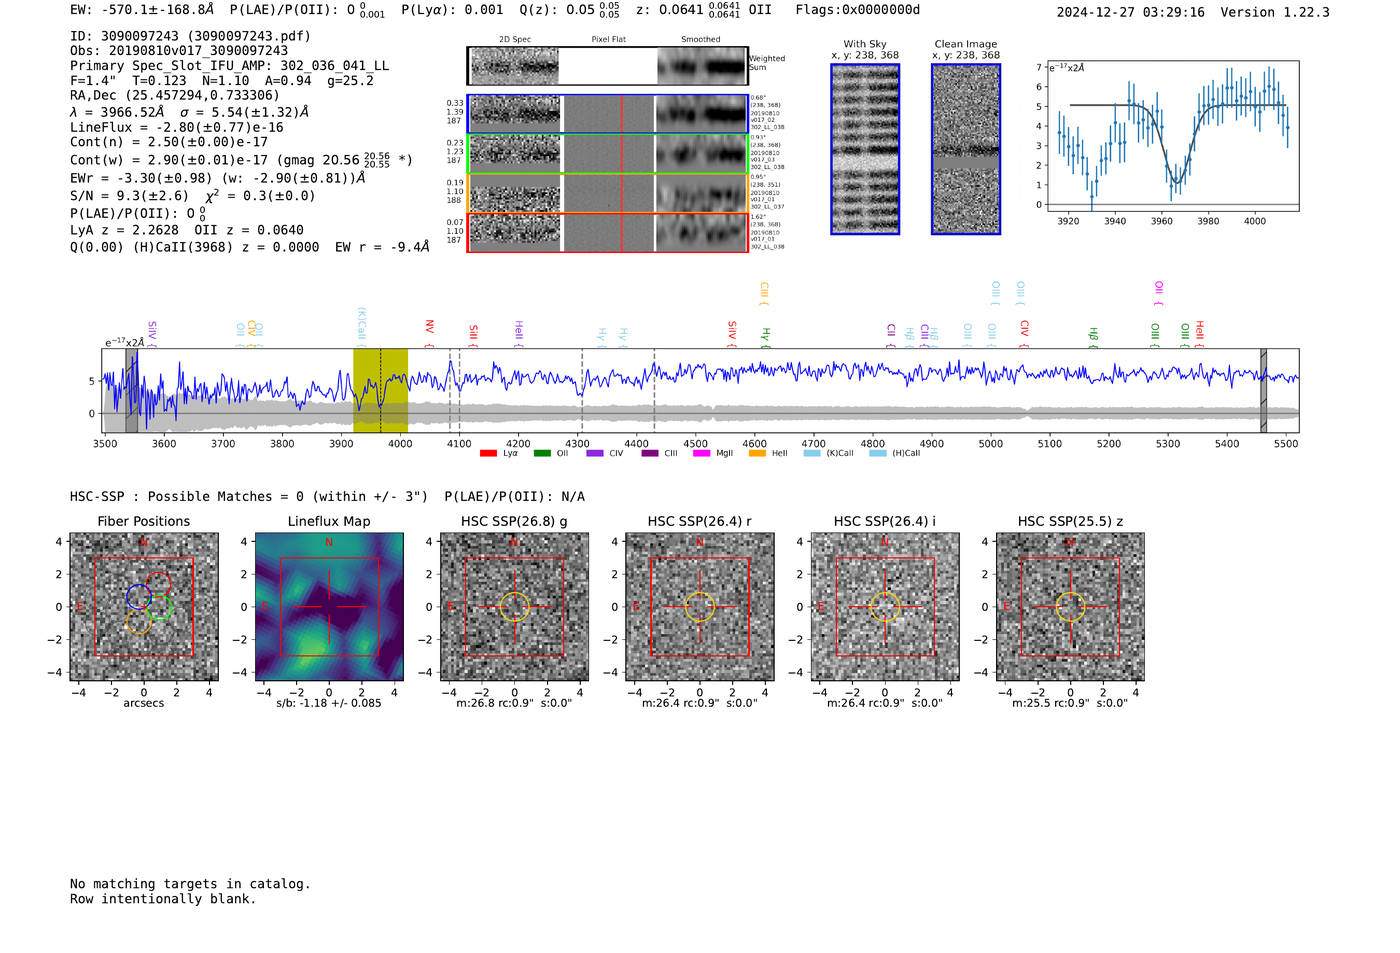
Task: Click the (K)CaII legend swatch
Action: tap(812, 453)
